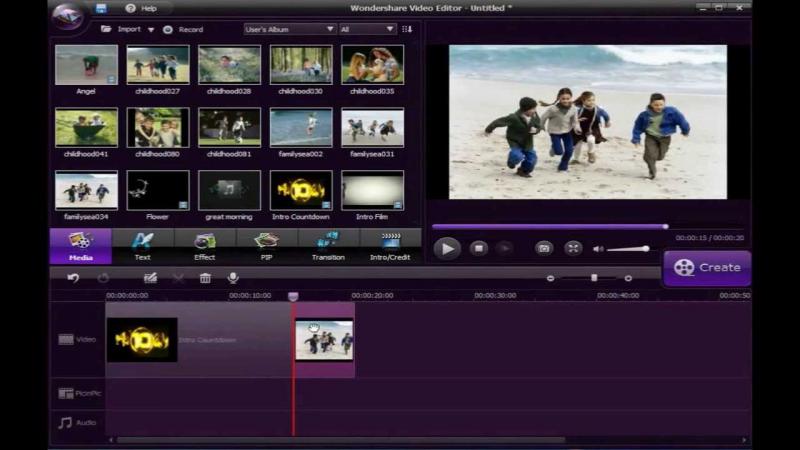Click the save disk icon in title bar
Screen dimensions: 800x450
point(101,8)
